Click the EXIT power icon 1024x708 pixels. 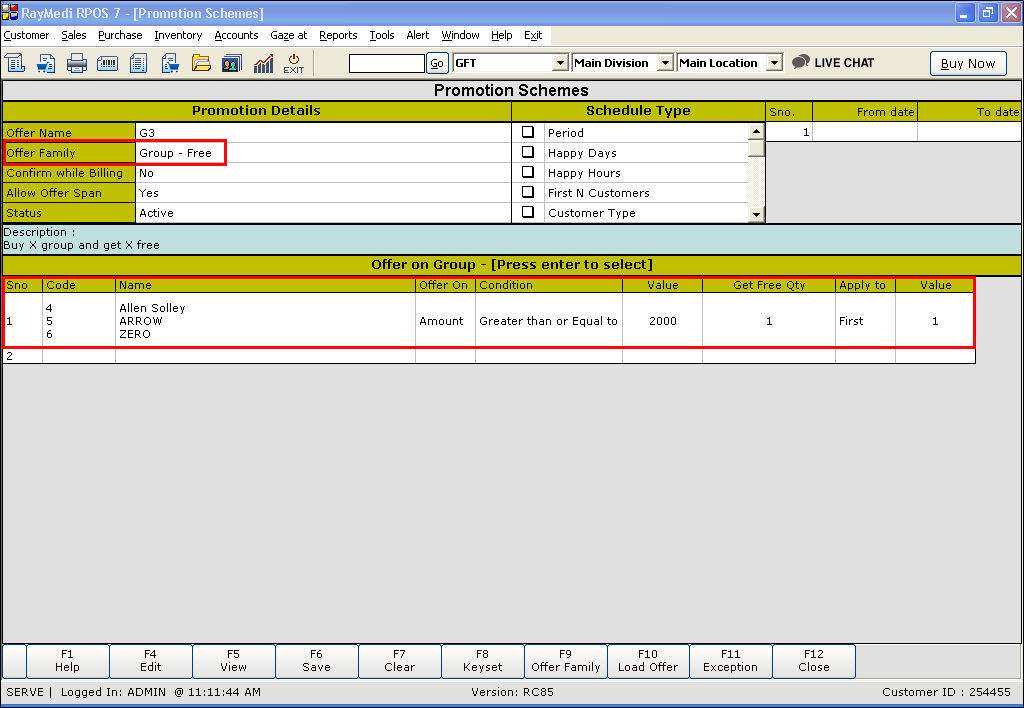(294, 63)
